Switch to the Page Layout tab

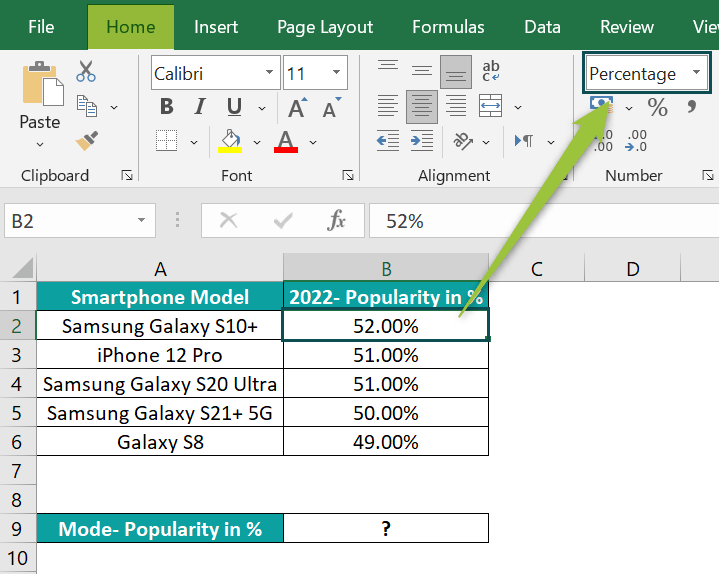tap(325, 27)
